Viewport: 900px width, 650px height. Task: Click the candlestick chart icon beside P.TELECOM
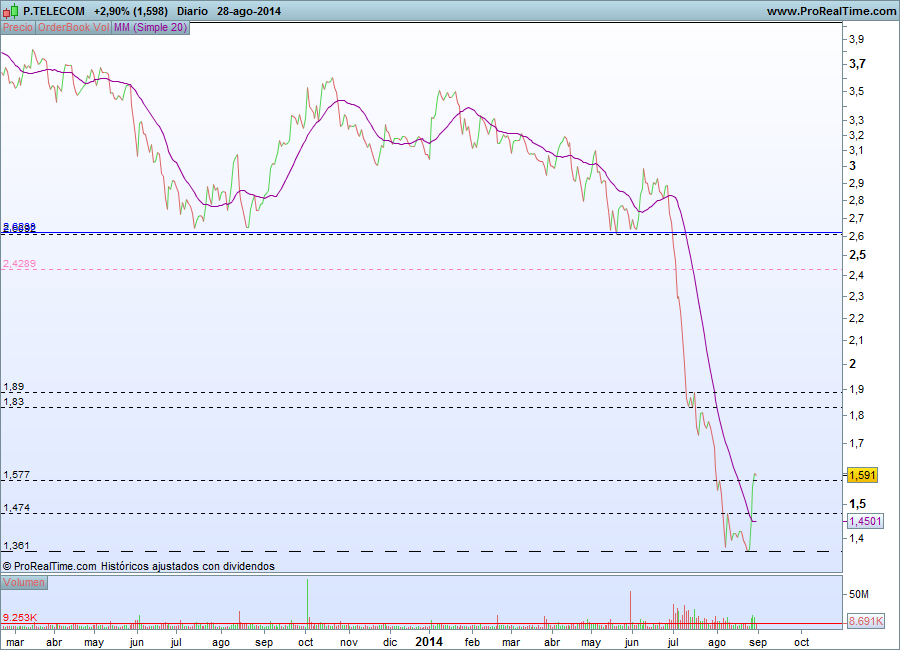(x=10, y=11)
